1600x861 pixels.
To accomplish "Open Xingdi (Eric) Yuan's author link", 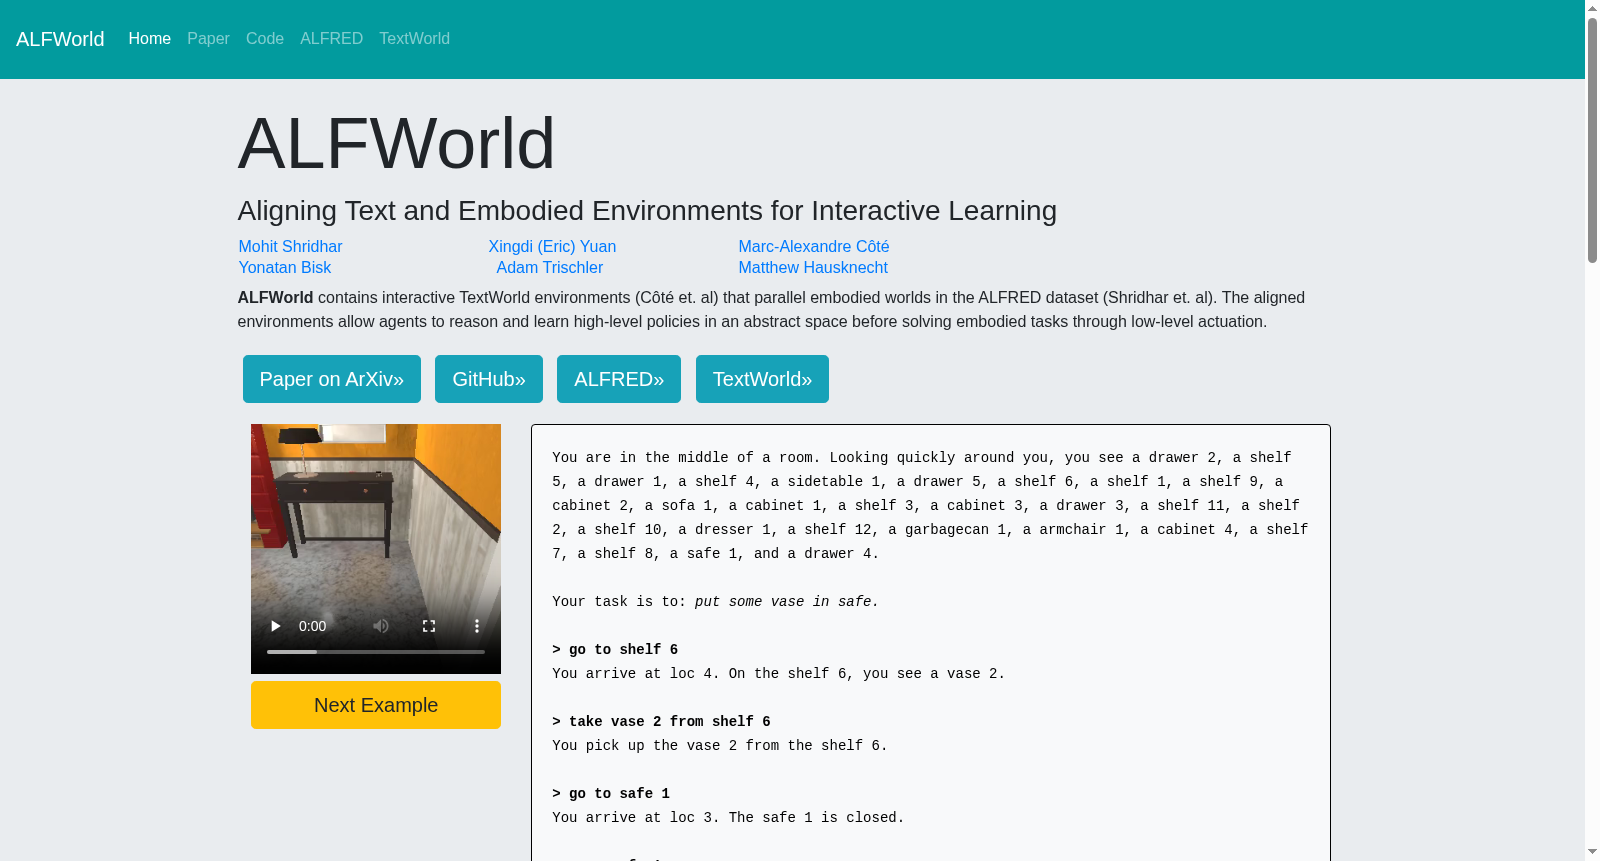I will (x=552, y=247).
